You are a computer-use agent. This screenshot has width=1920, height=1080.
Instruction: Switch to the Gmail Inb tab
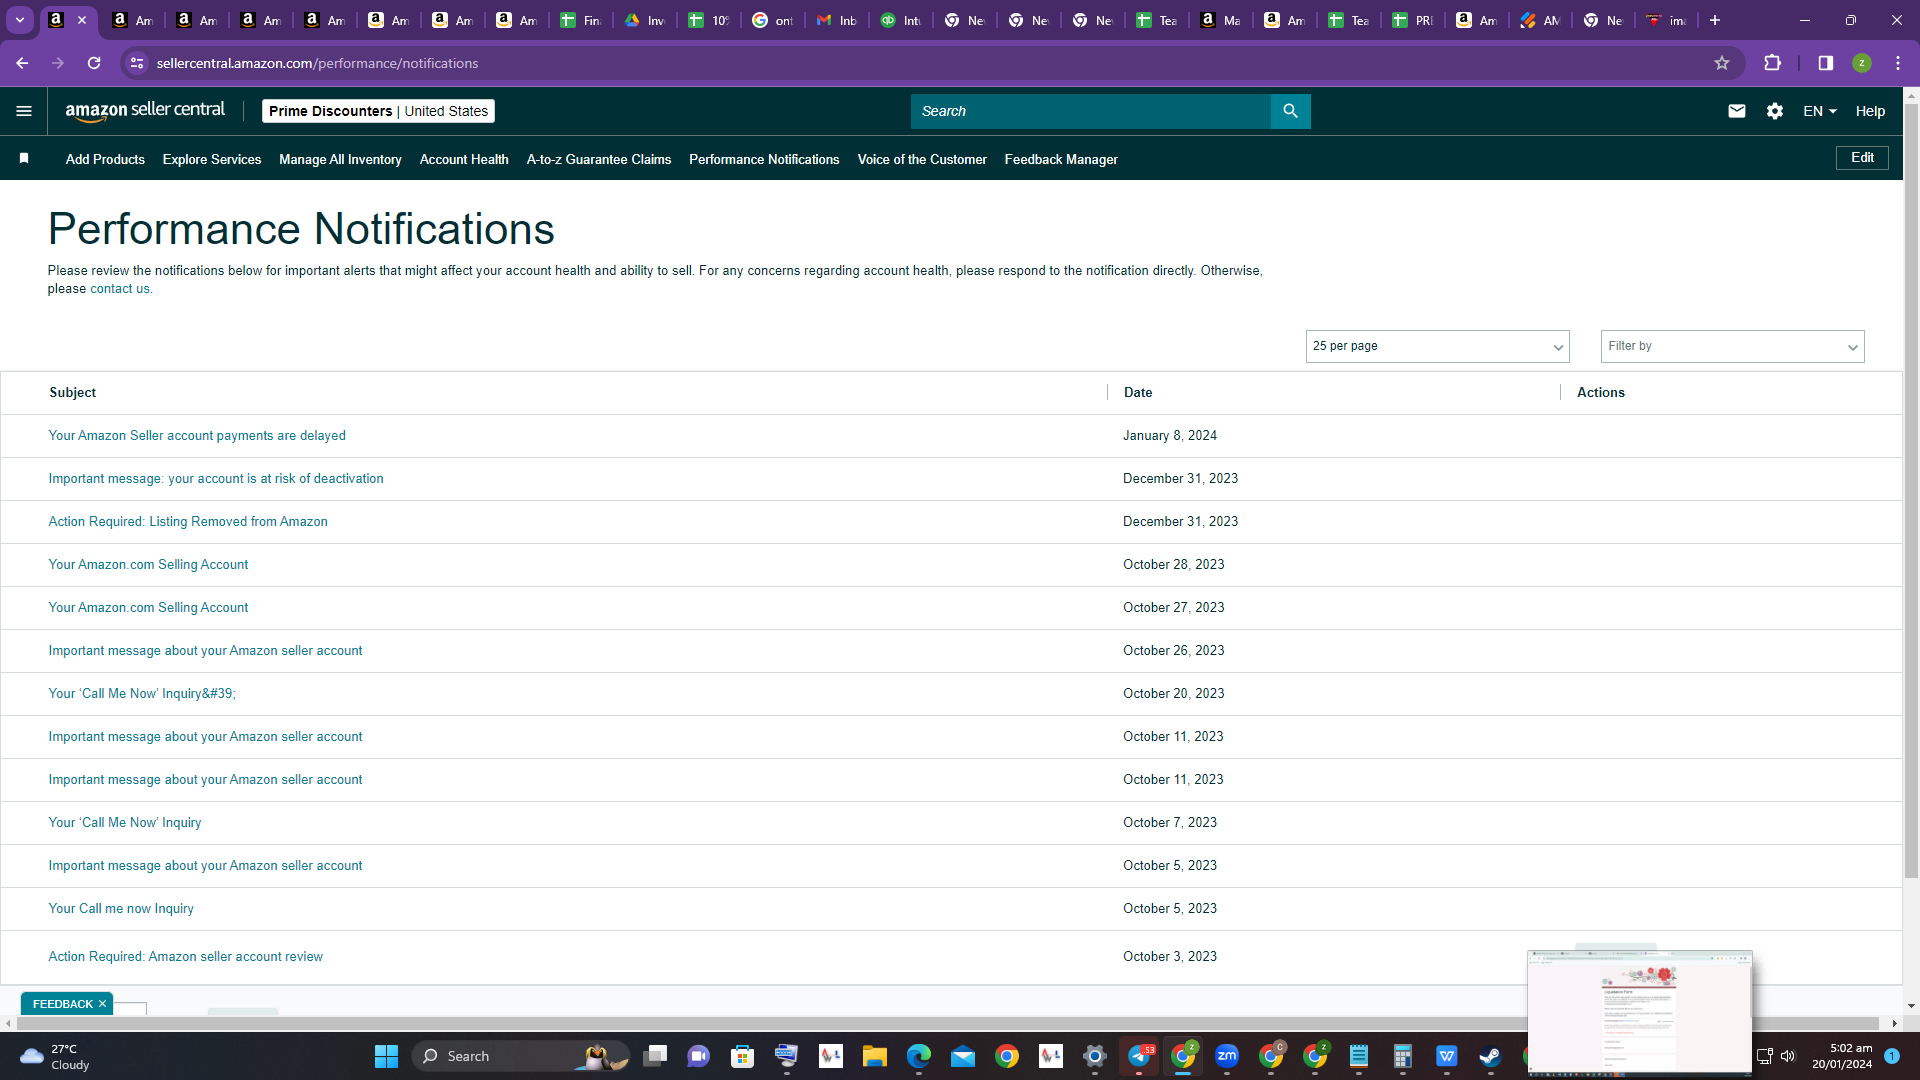[837, 20]
